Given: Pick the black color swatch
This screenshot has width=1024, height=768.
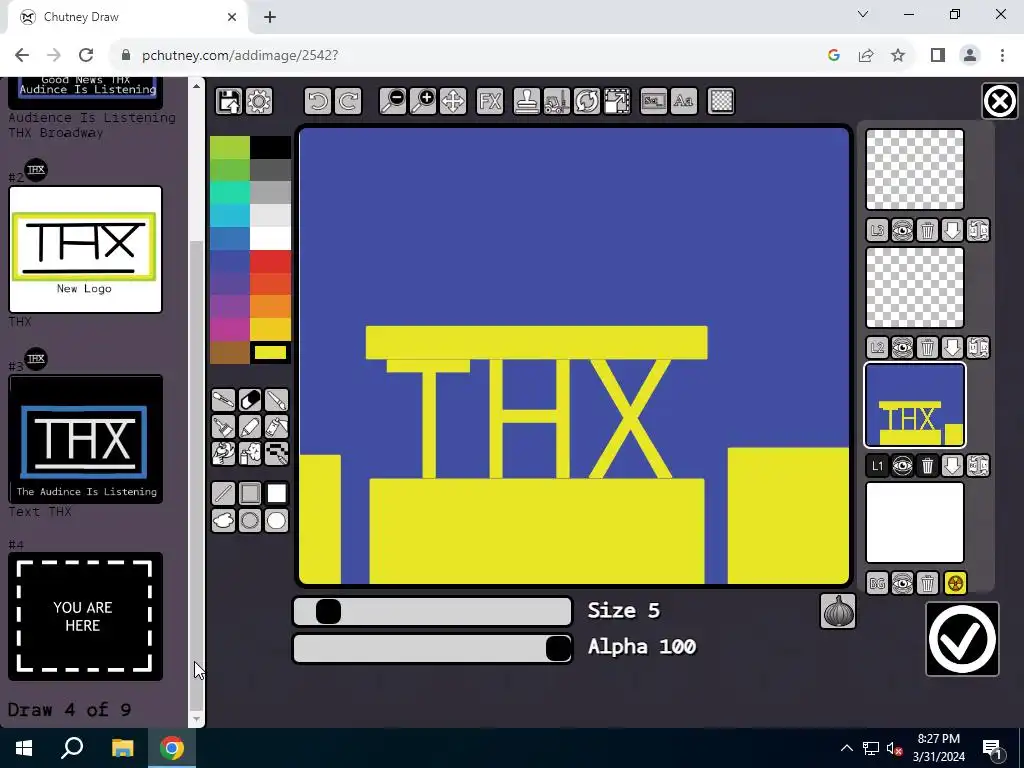Looking at the screenshot, I should coord(270,148).
